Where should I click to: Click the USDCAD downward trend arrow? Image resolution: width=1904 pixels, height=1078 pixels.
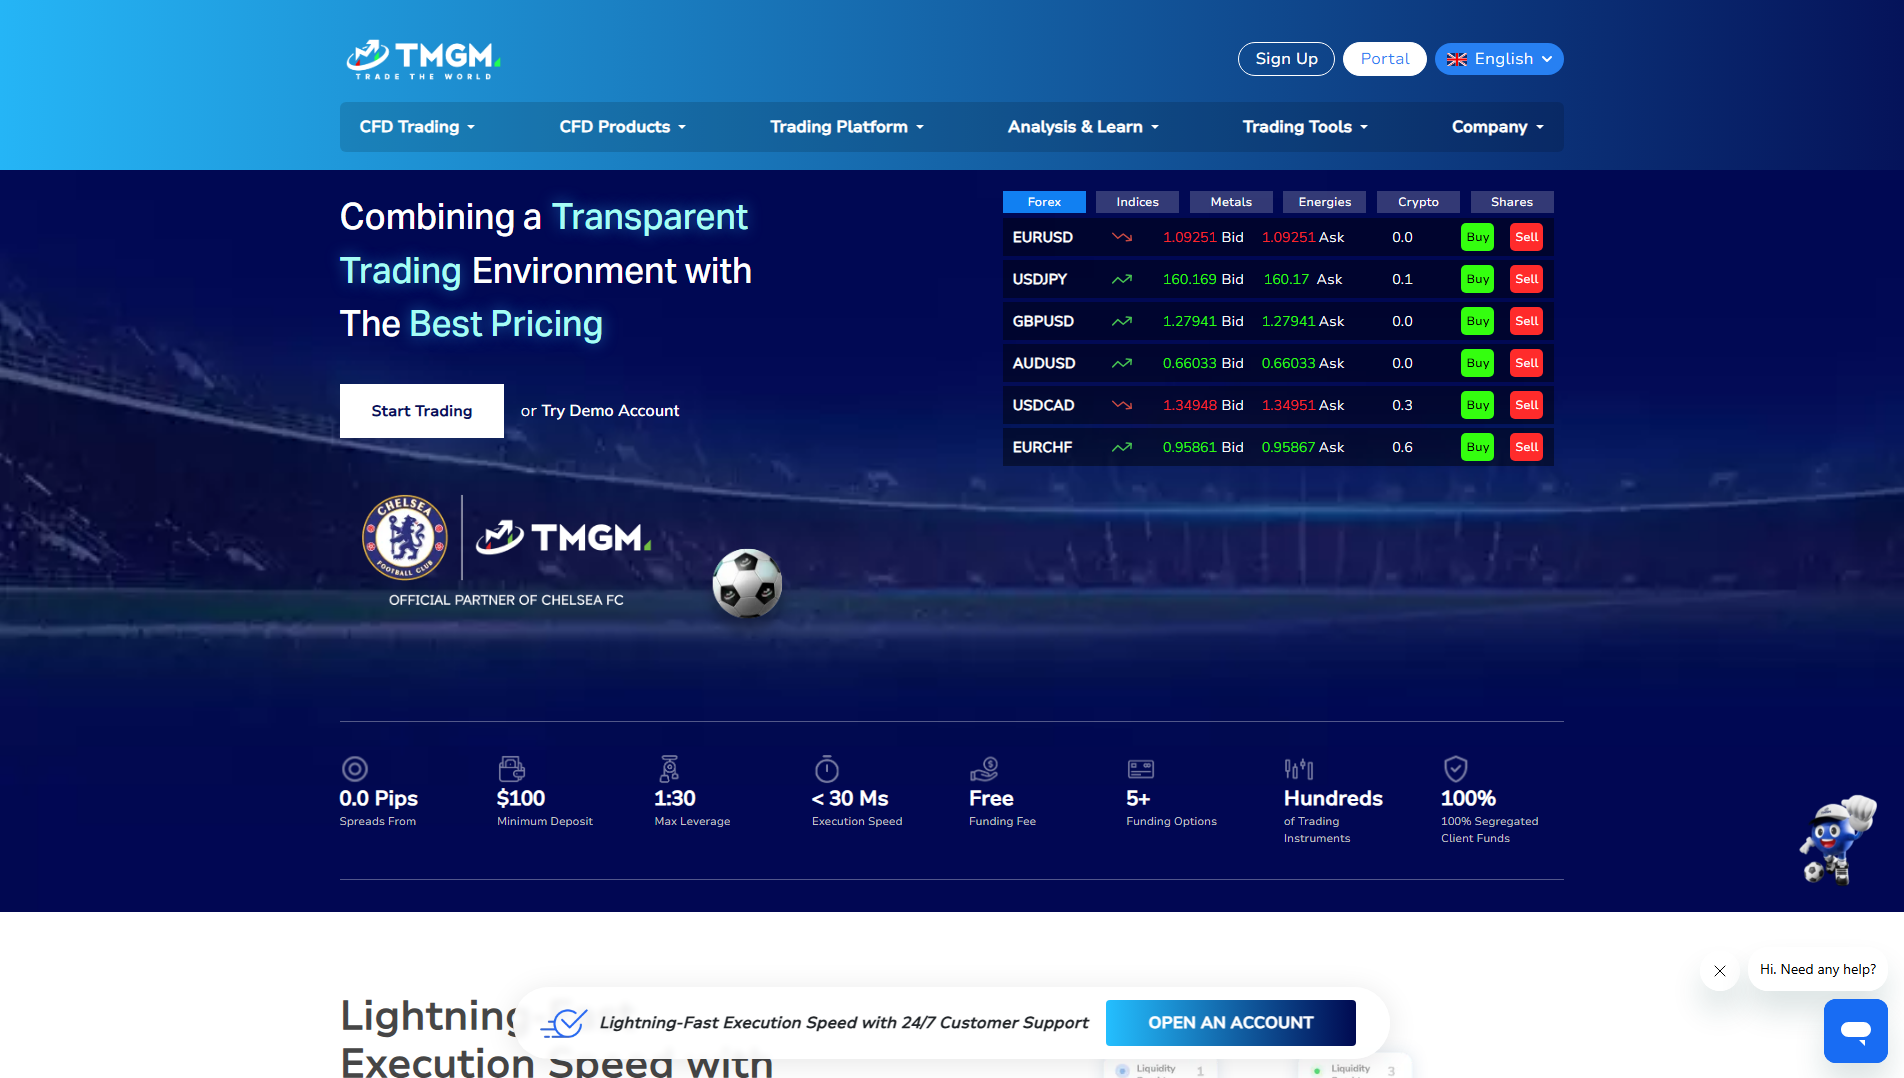tap(1122, 405)
